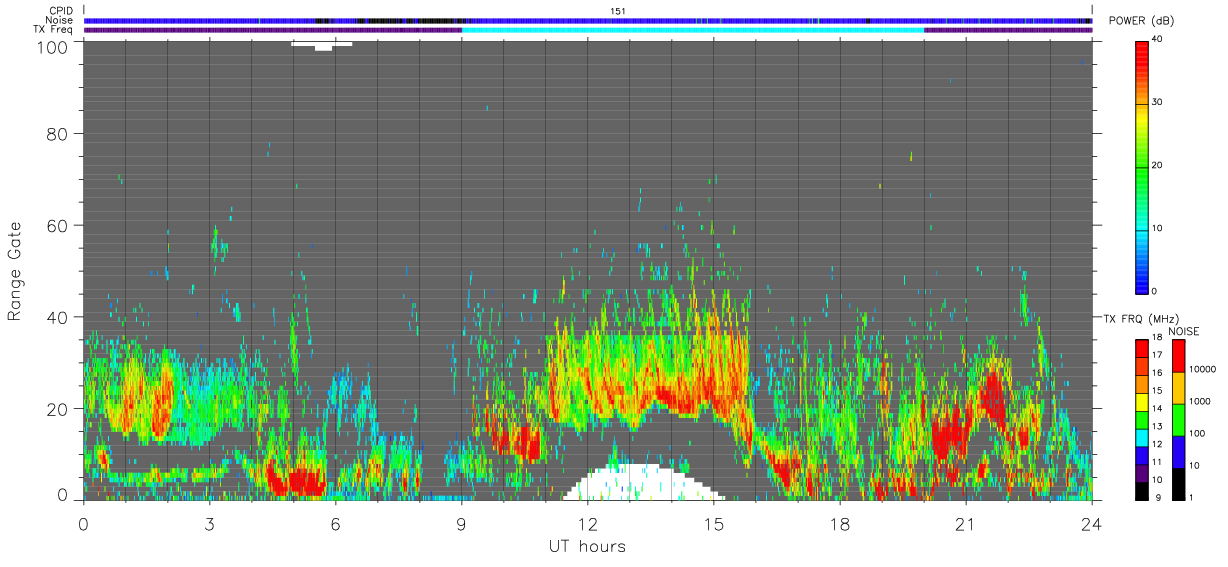Click the UT hours axis title
This screenshot has height=567, width=1228.
[x=587, y=546]
